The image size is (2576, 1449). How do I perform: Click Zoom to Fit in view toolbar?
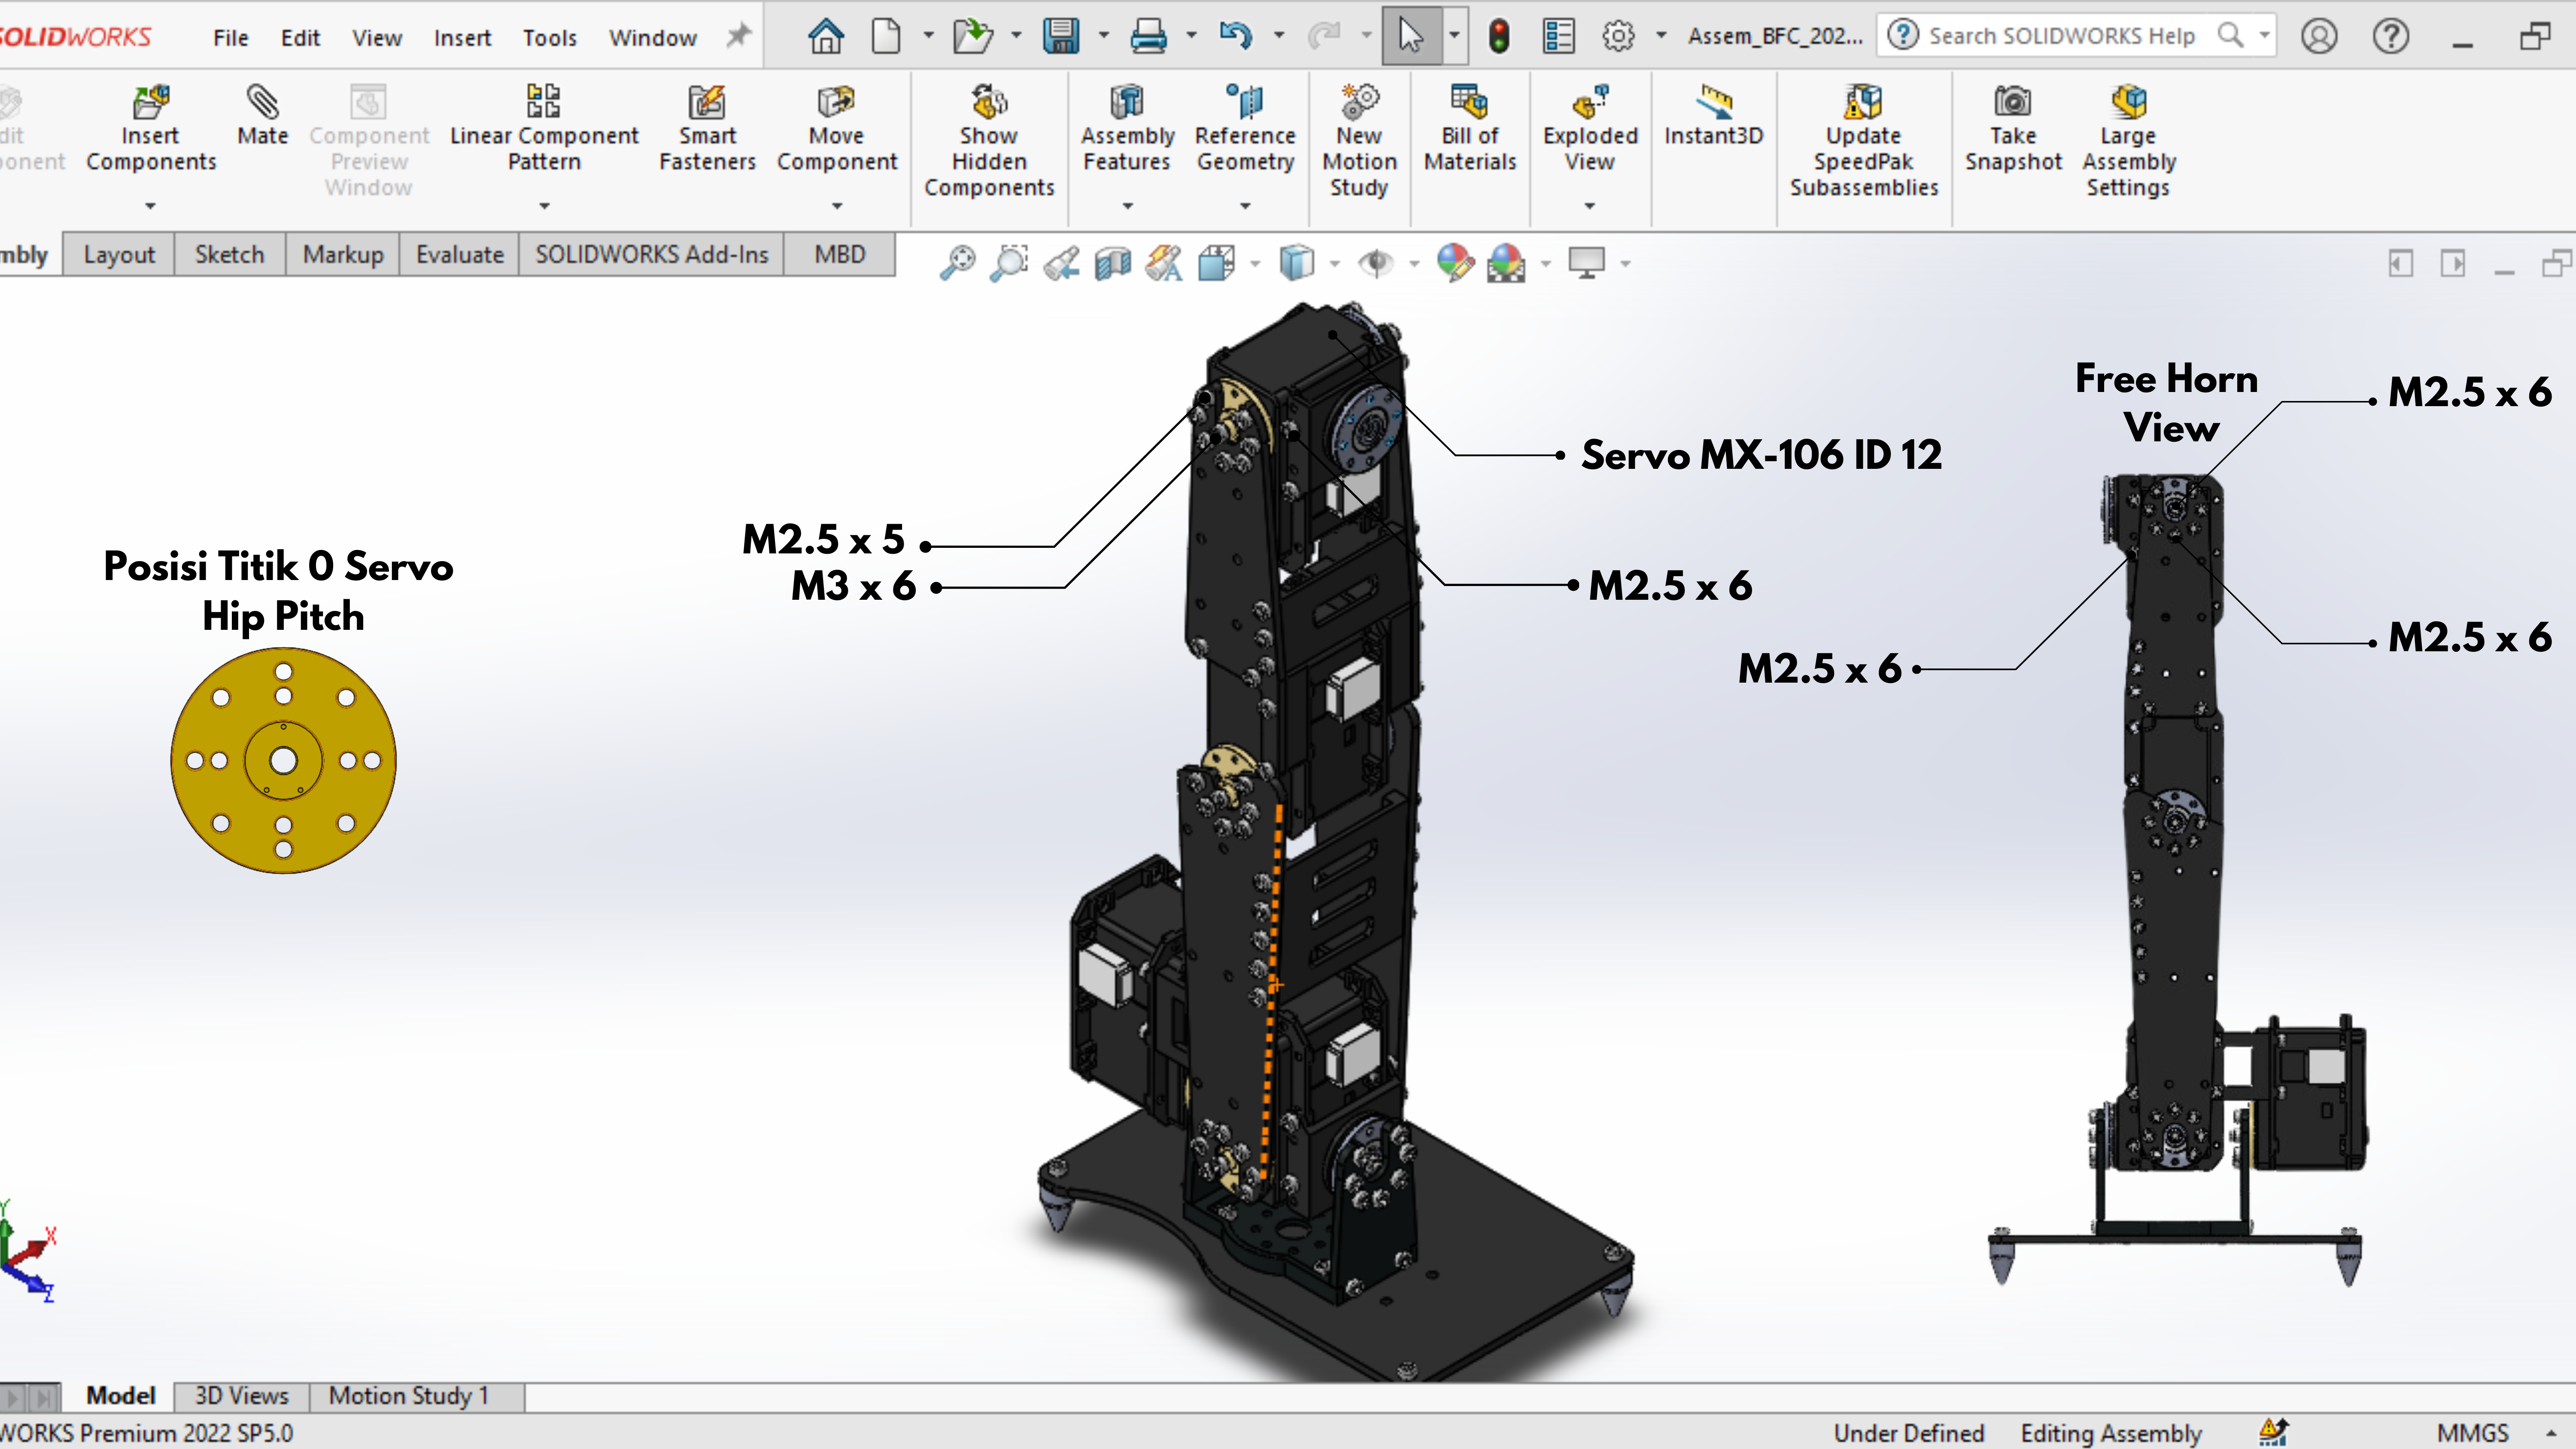[957, 263]
